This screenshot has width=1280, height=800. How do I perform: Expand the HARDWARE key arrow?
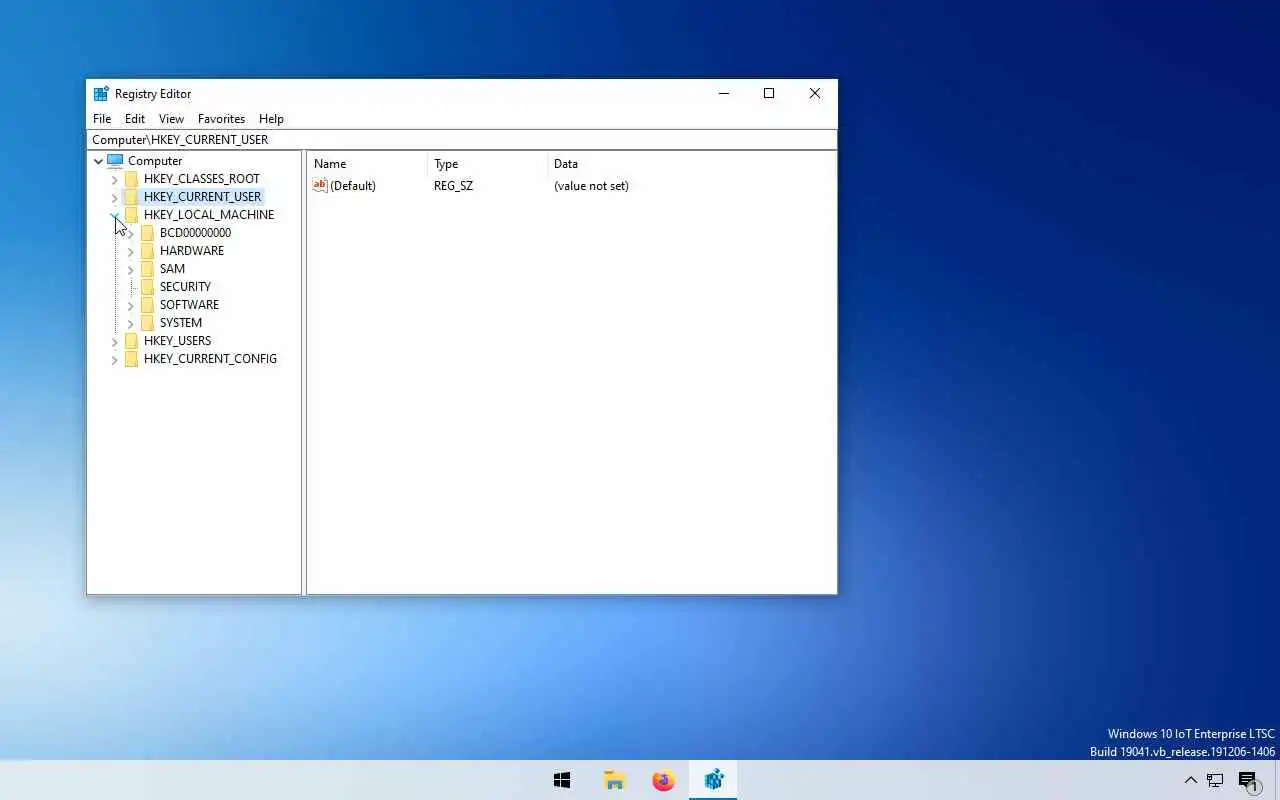pos(130,251)
